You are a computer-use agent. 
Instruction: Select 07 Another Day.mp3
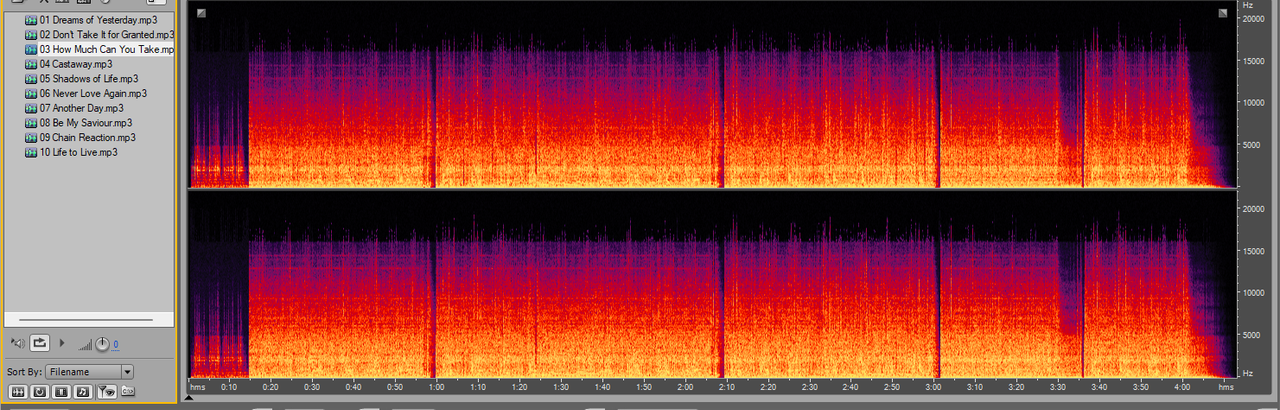tap(82, 108)
